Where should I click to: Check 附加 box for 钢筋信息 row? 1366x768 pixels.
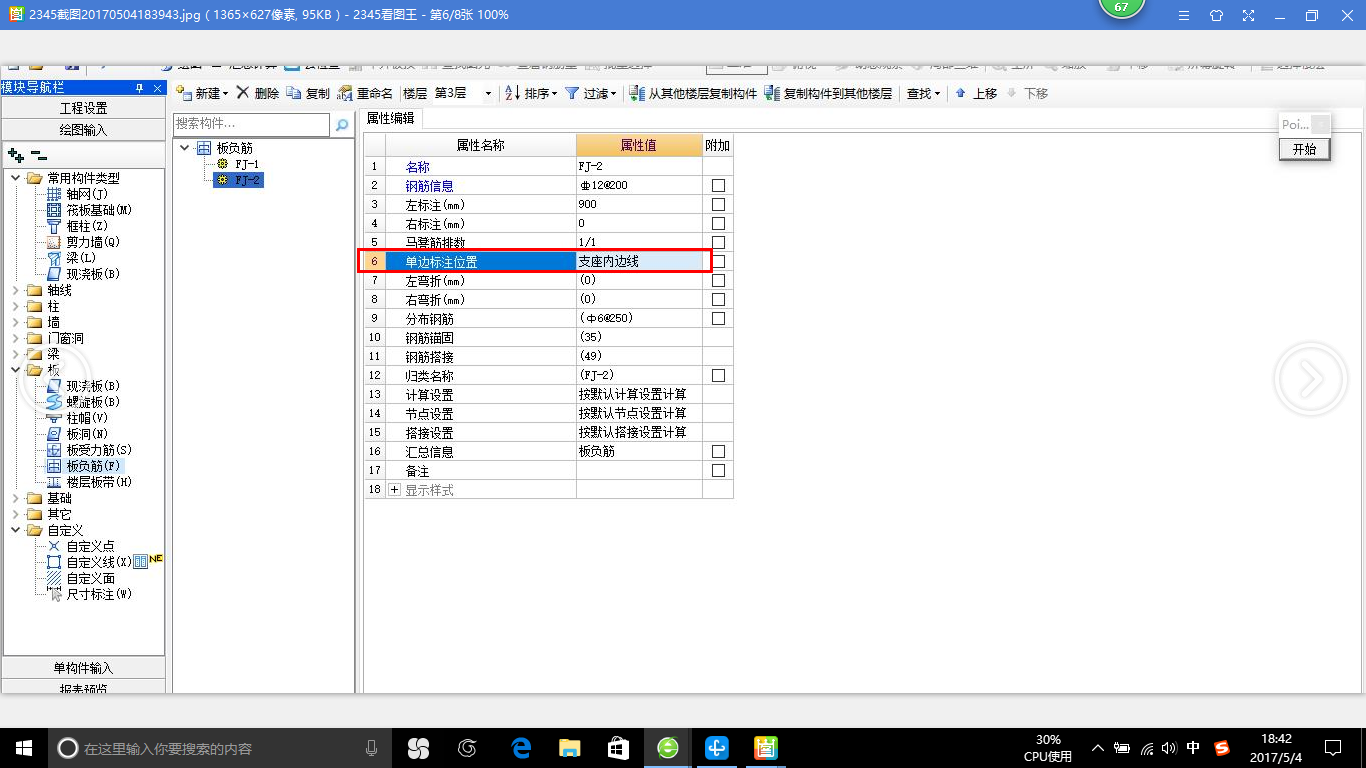[x=718, y=186]
